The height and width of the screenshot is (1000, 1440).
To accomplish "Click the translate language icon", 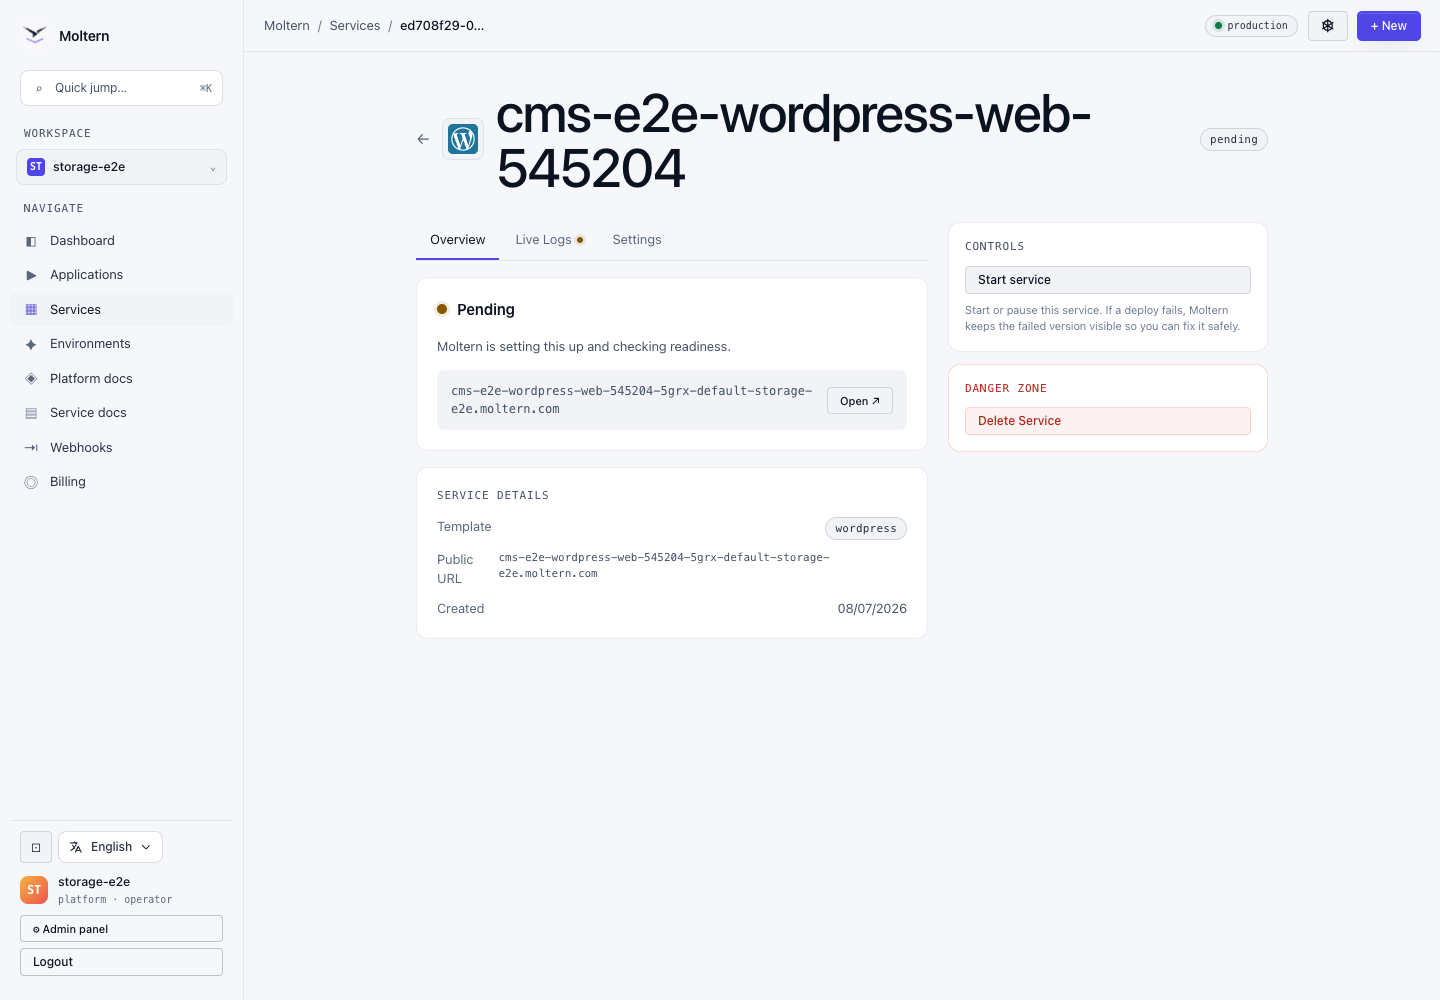I will coord(76,847).
